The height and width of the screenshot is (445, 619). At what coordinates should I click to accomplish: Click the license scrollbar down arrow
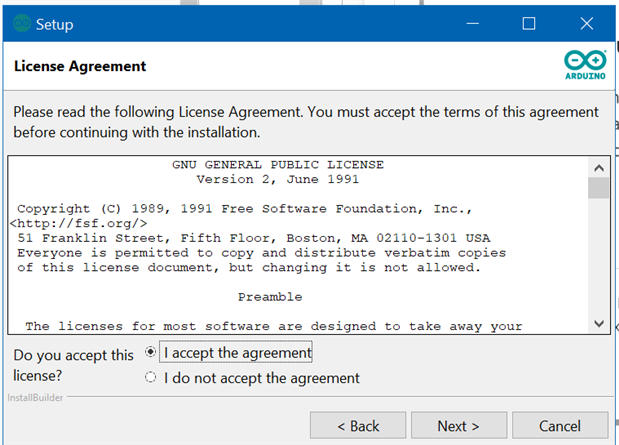[598, 324]
